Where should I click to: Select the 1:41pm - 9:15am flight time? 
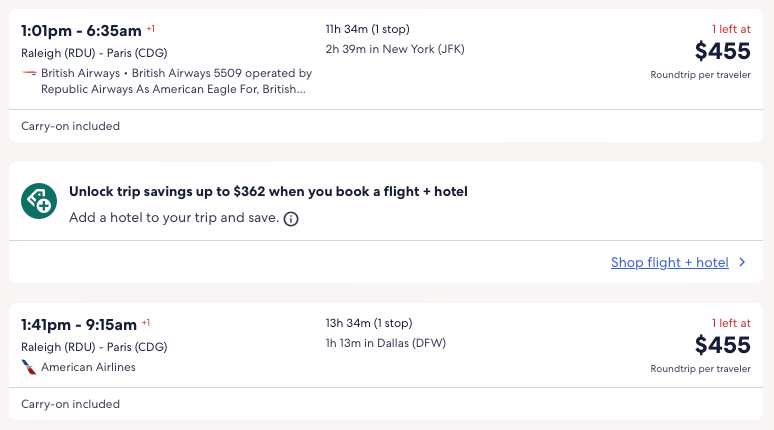coord(79,325)
